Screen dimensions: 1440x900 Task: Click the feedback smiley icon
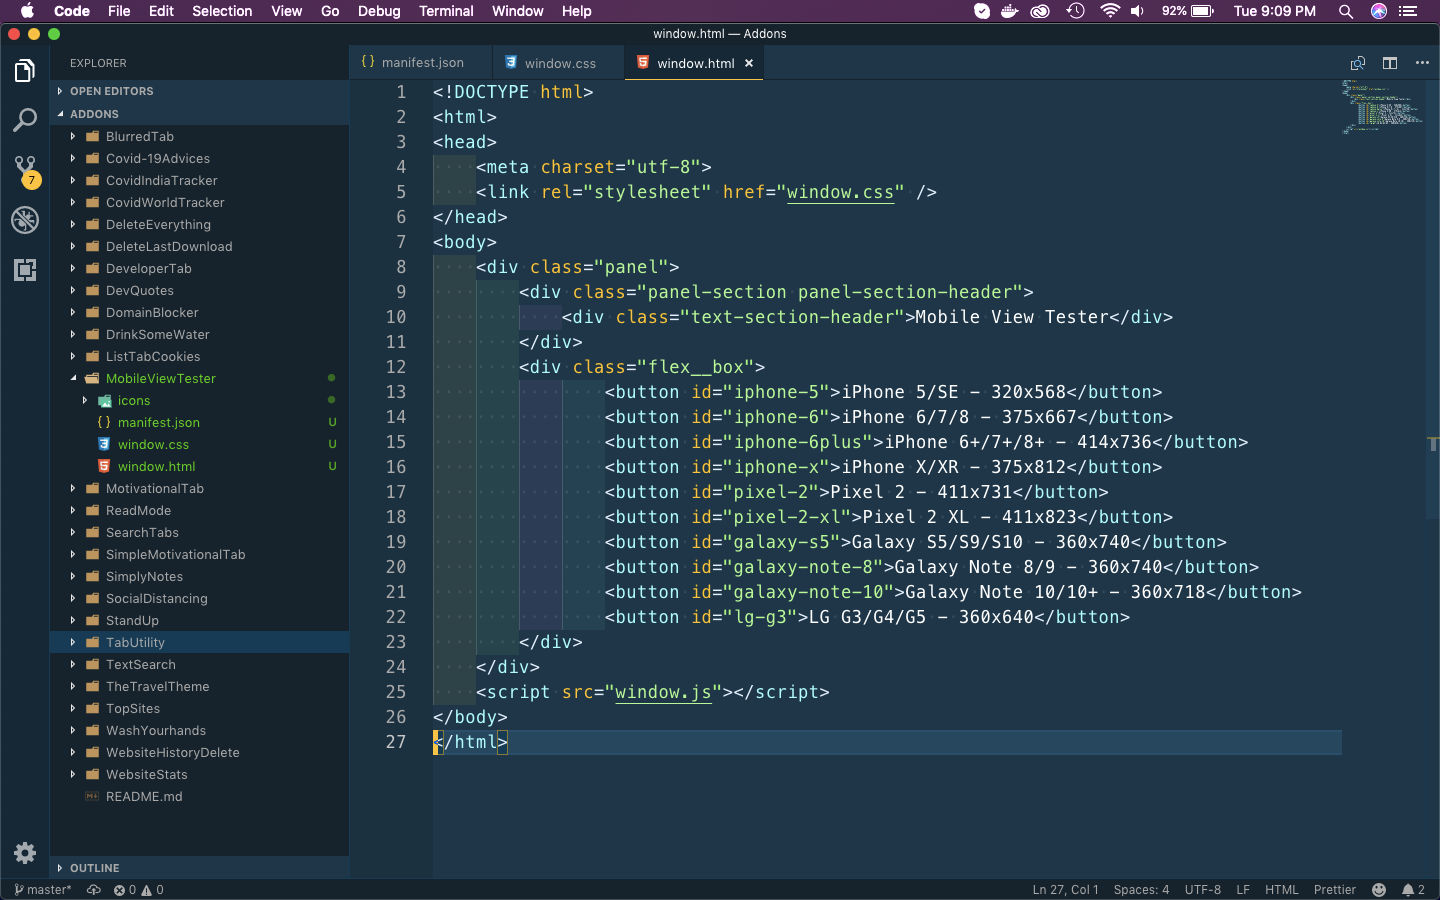(1379, 890)
